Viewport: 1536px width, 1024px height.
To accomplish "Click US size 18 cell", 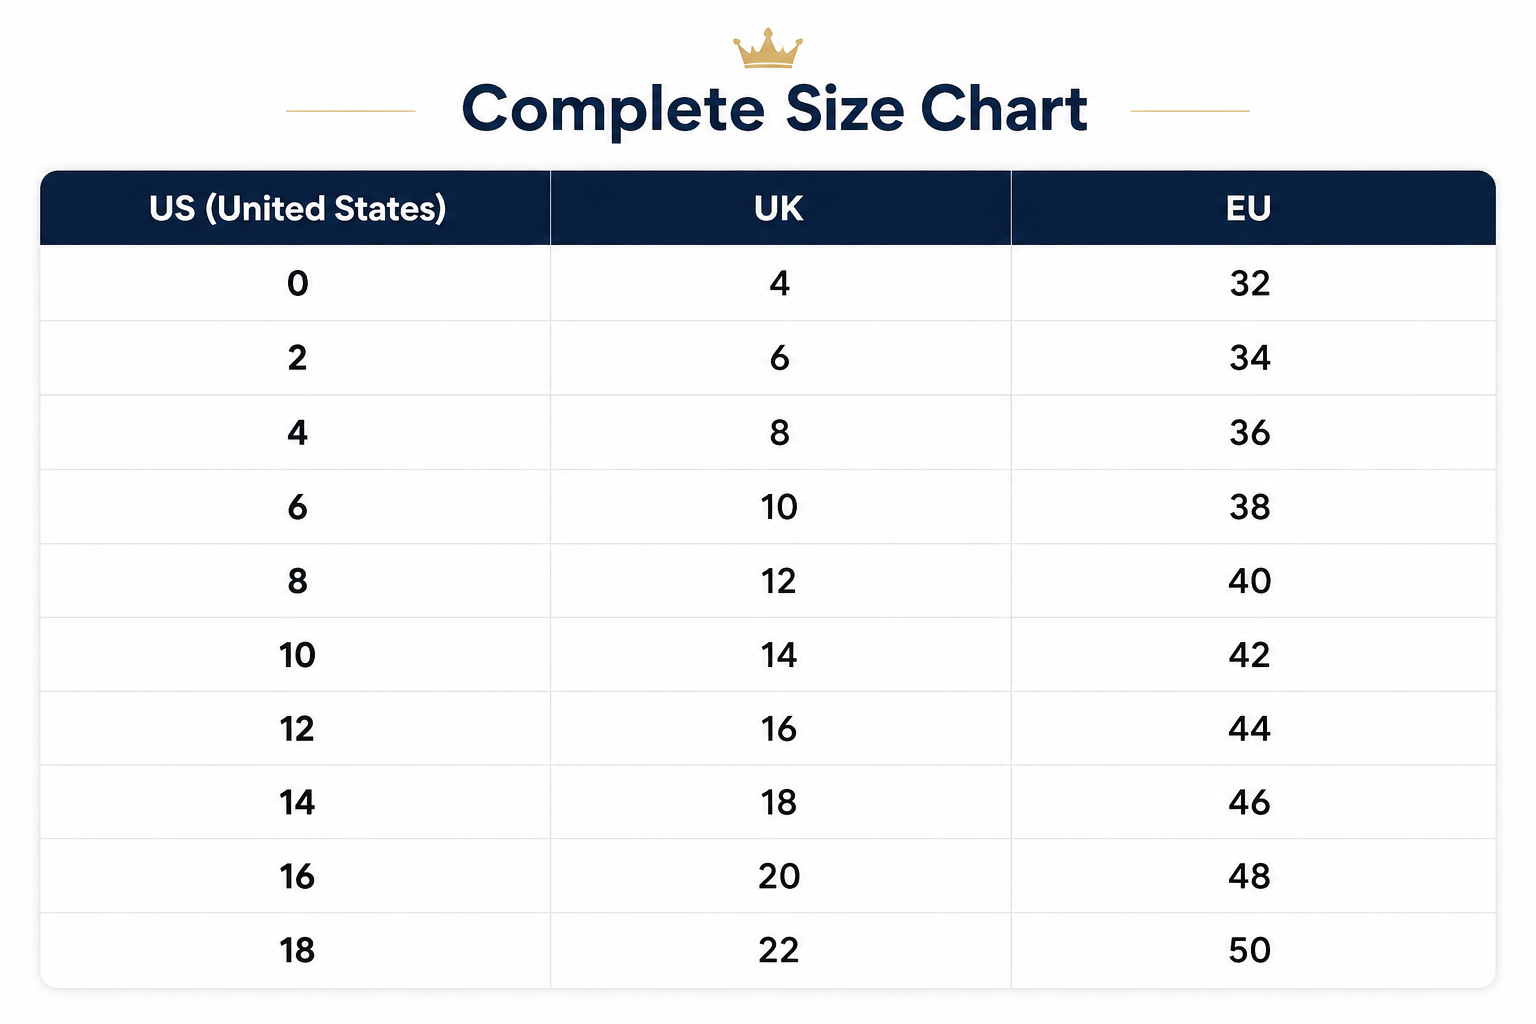I will (x=295, y=950).
